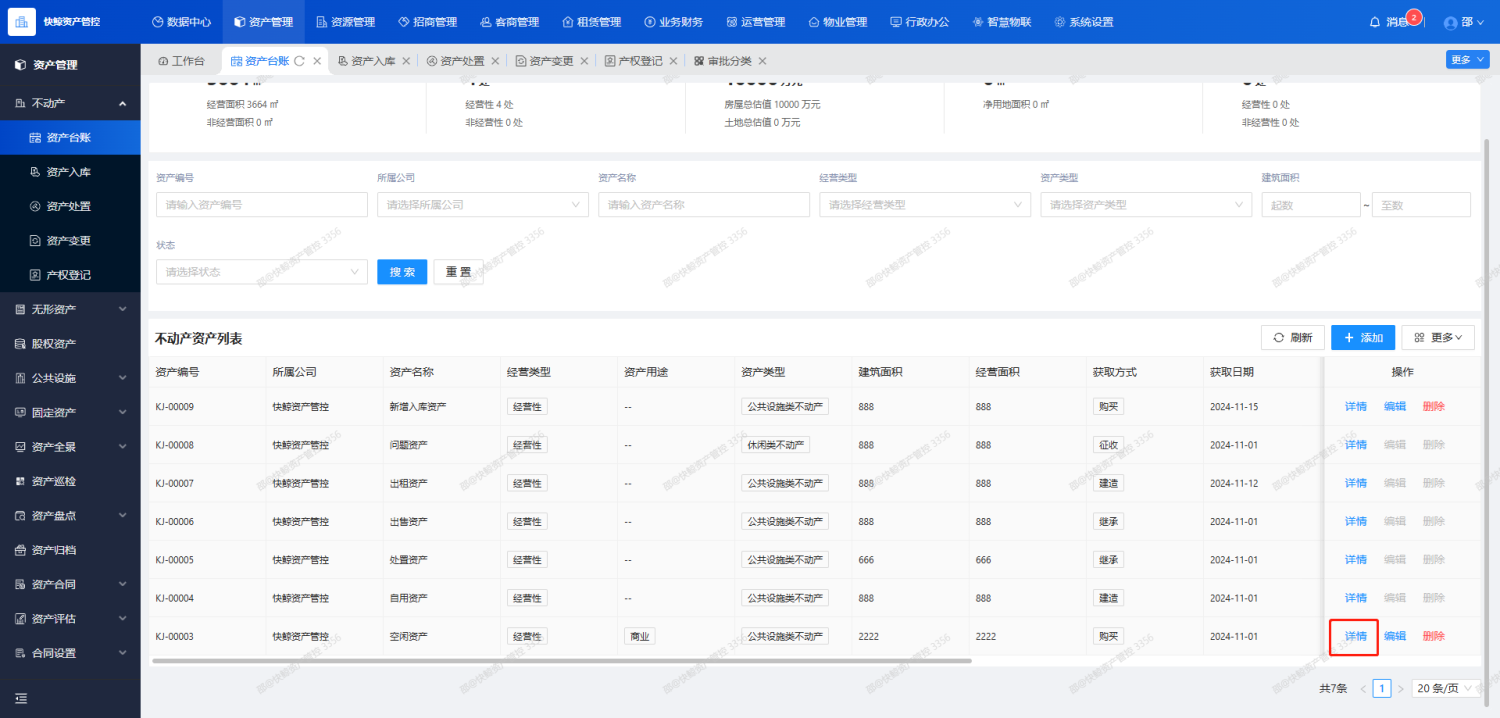
Task: Expand the 固定资产 sidebar group
Action: click(70, 412)
